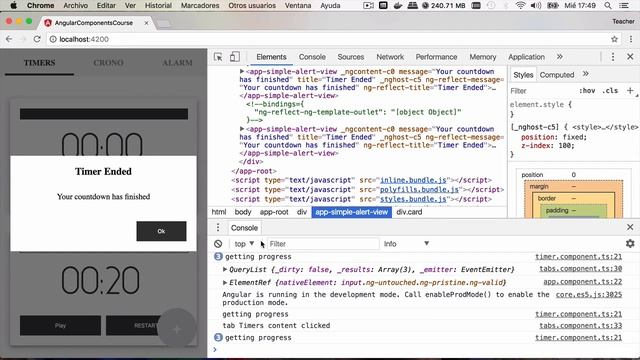
Task: Open Spotlight search in the menu bar
Action: pyautogui.click(x=608, y=5)
